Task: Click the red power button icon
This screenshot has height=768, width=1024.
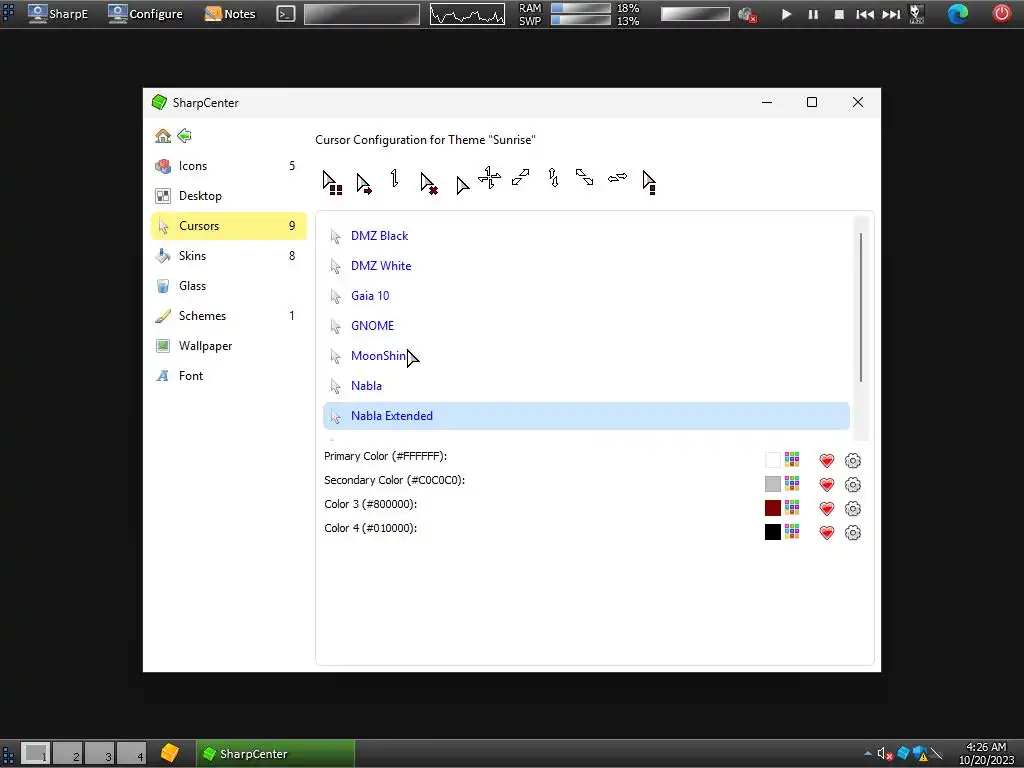Action: click(x=1002, y=13)
